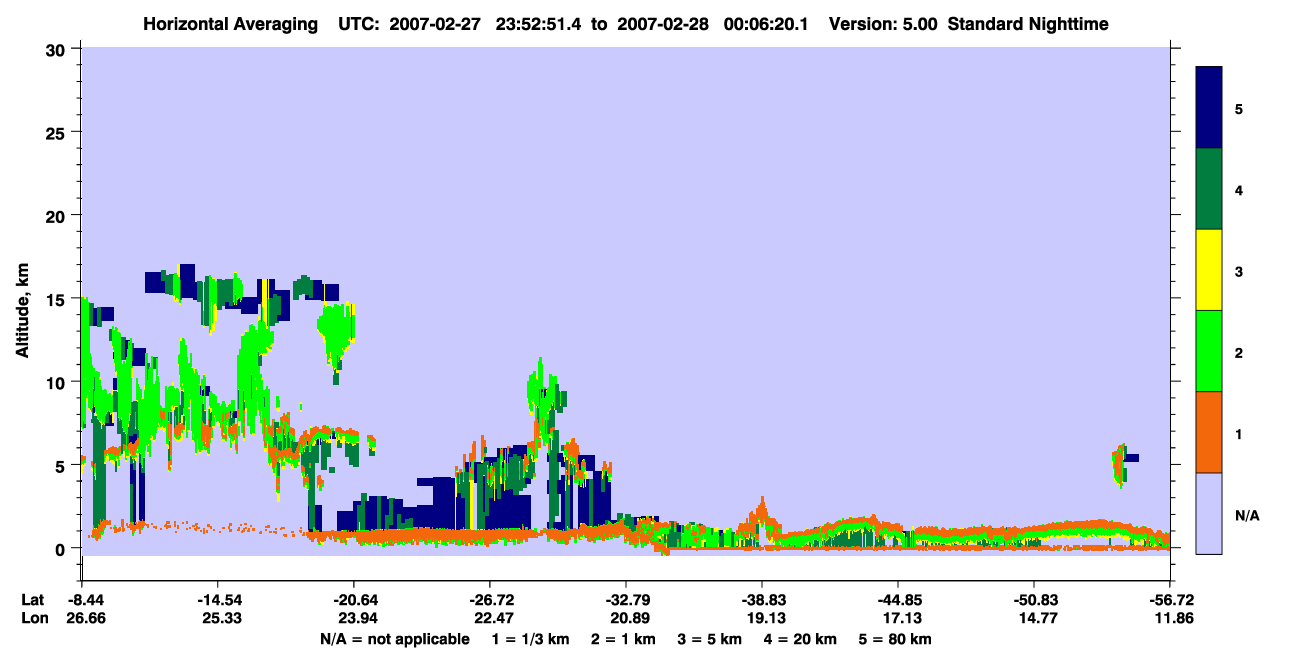This screenshot has width=1300, height=667.
Task: Click latitude value -26.72
Action: click(x=491, y=600)
